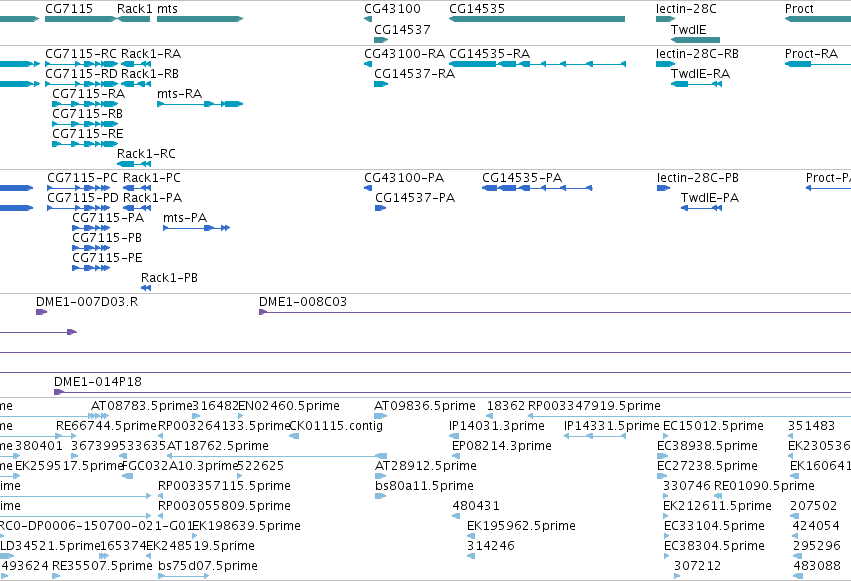851x581 pixels.
Task: Click transcript lectin-28C-RB
Action: (x=697, y=54)
